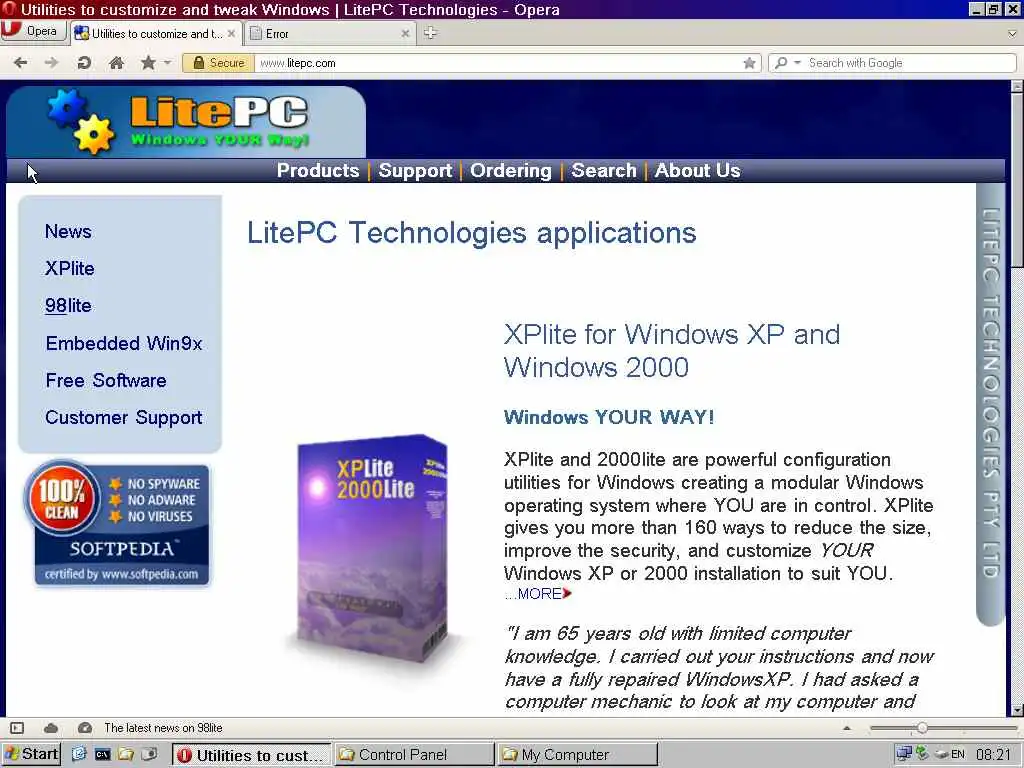Open the About Us menu
Viewport: 1024px width, 768px height.
(697, 170)
